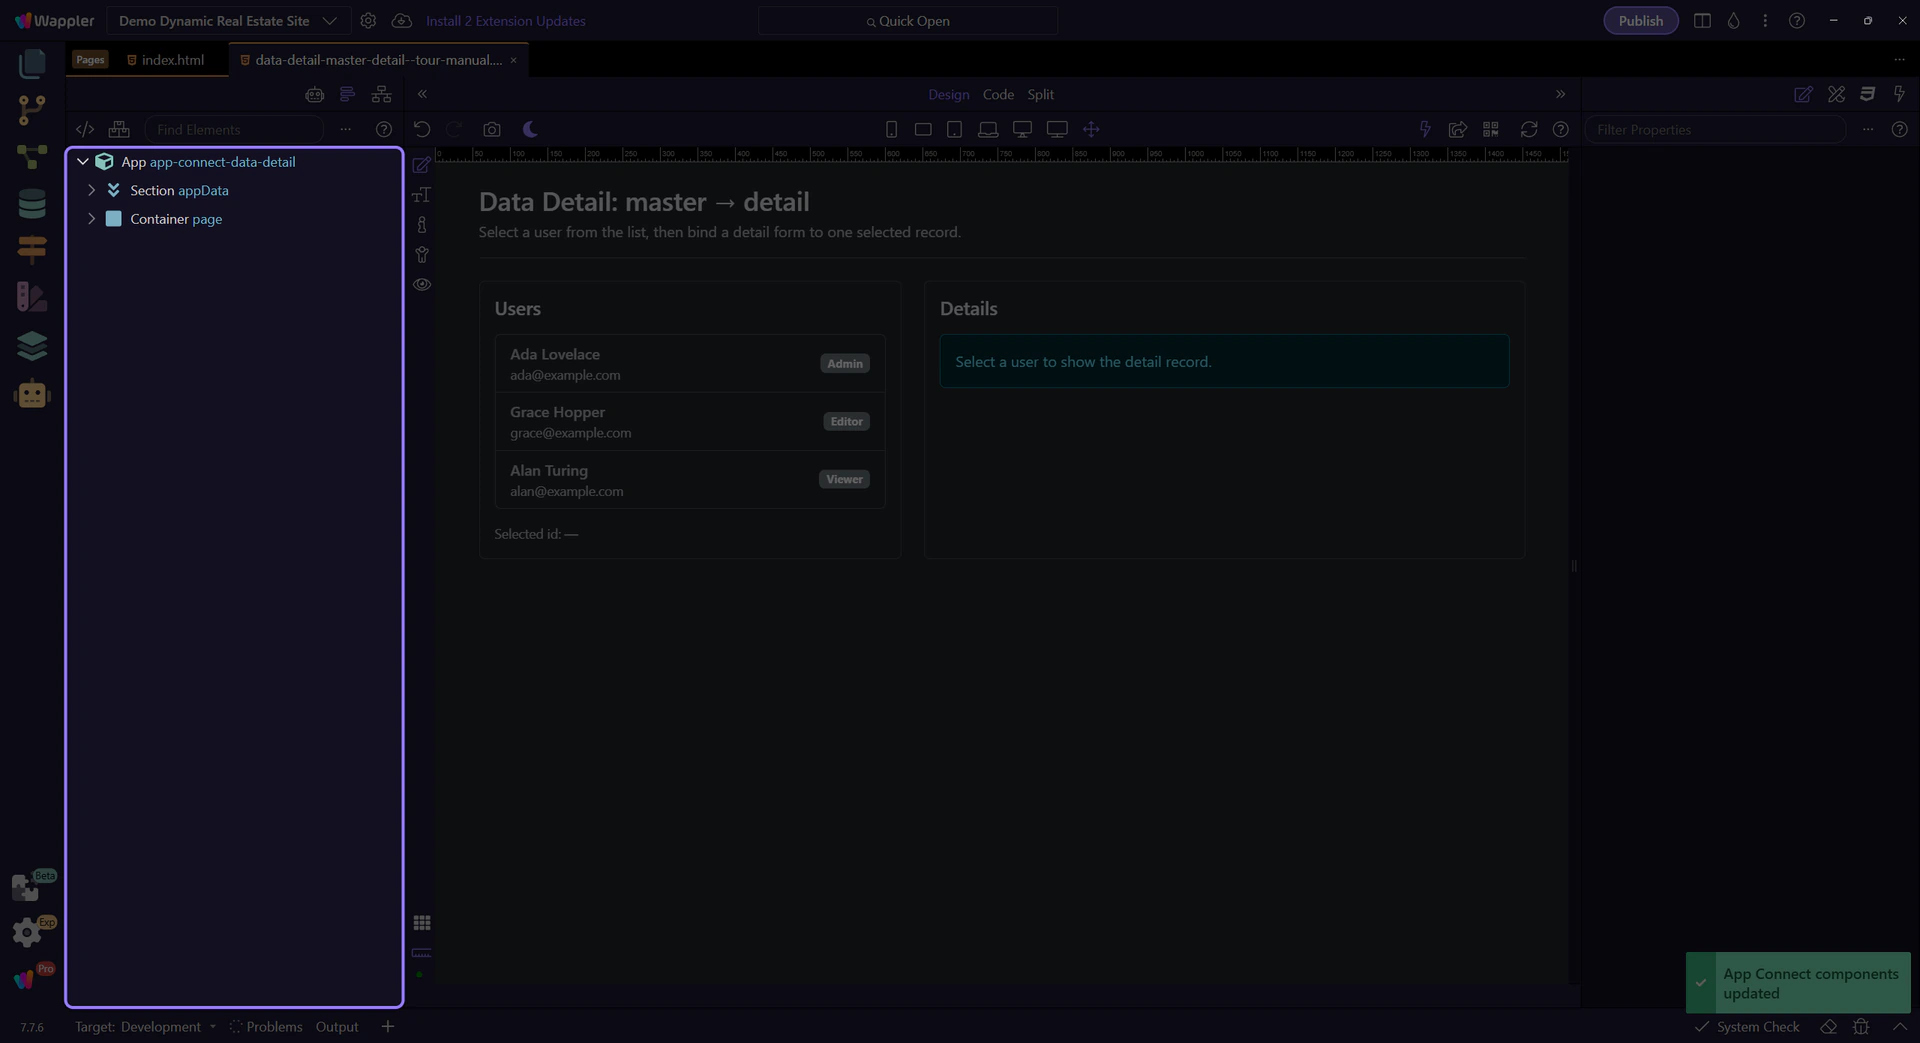Click the QR code icon in toolbar
The width and height of the screenshot is (1920, 1043).
[1491, 130]
